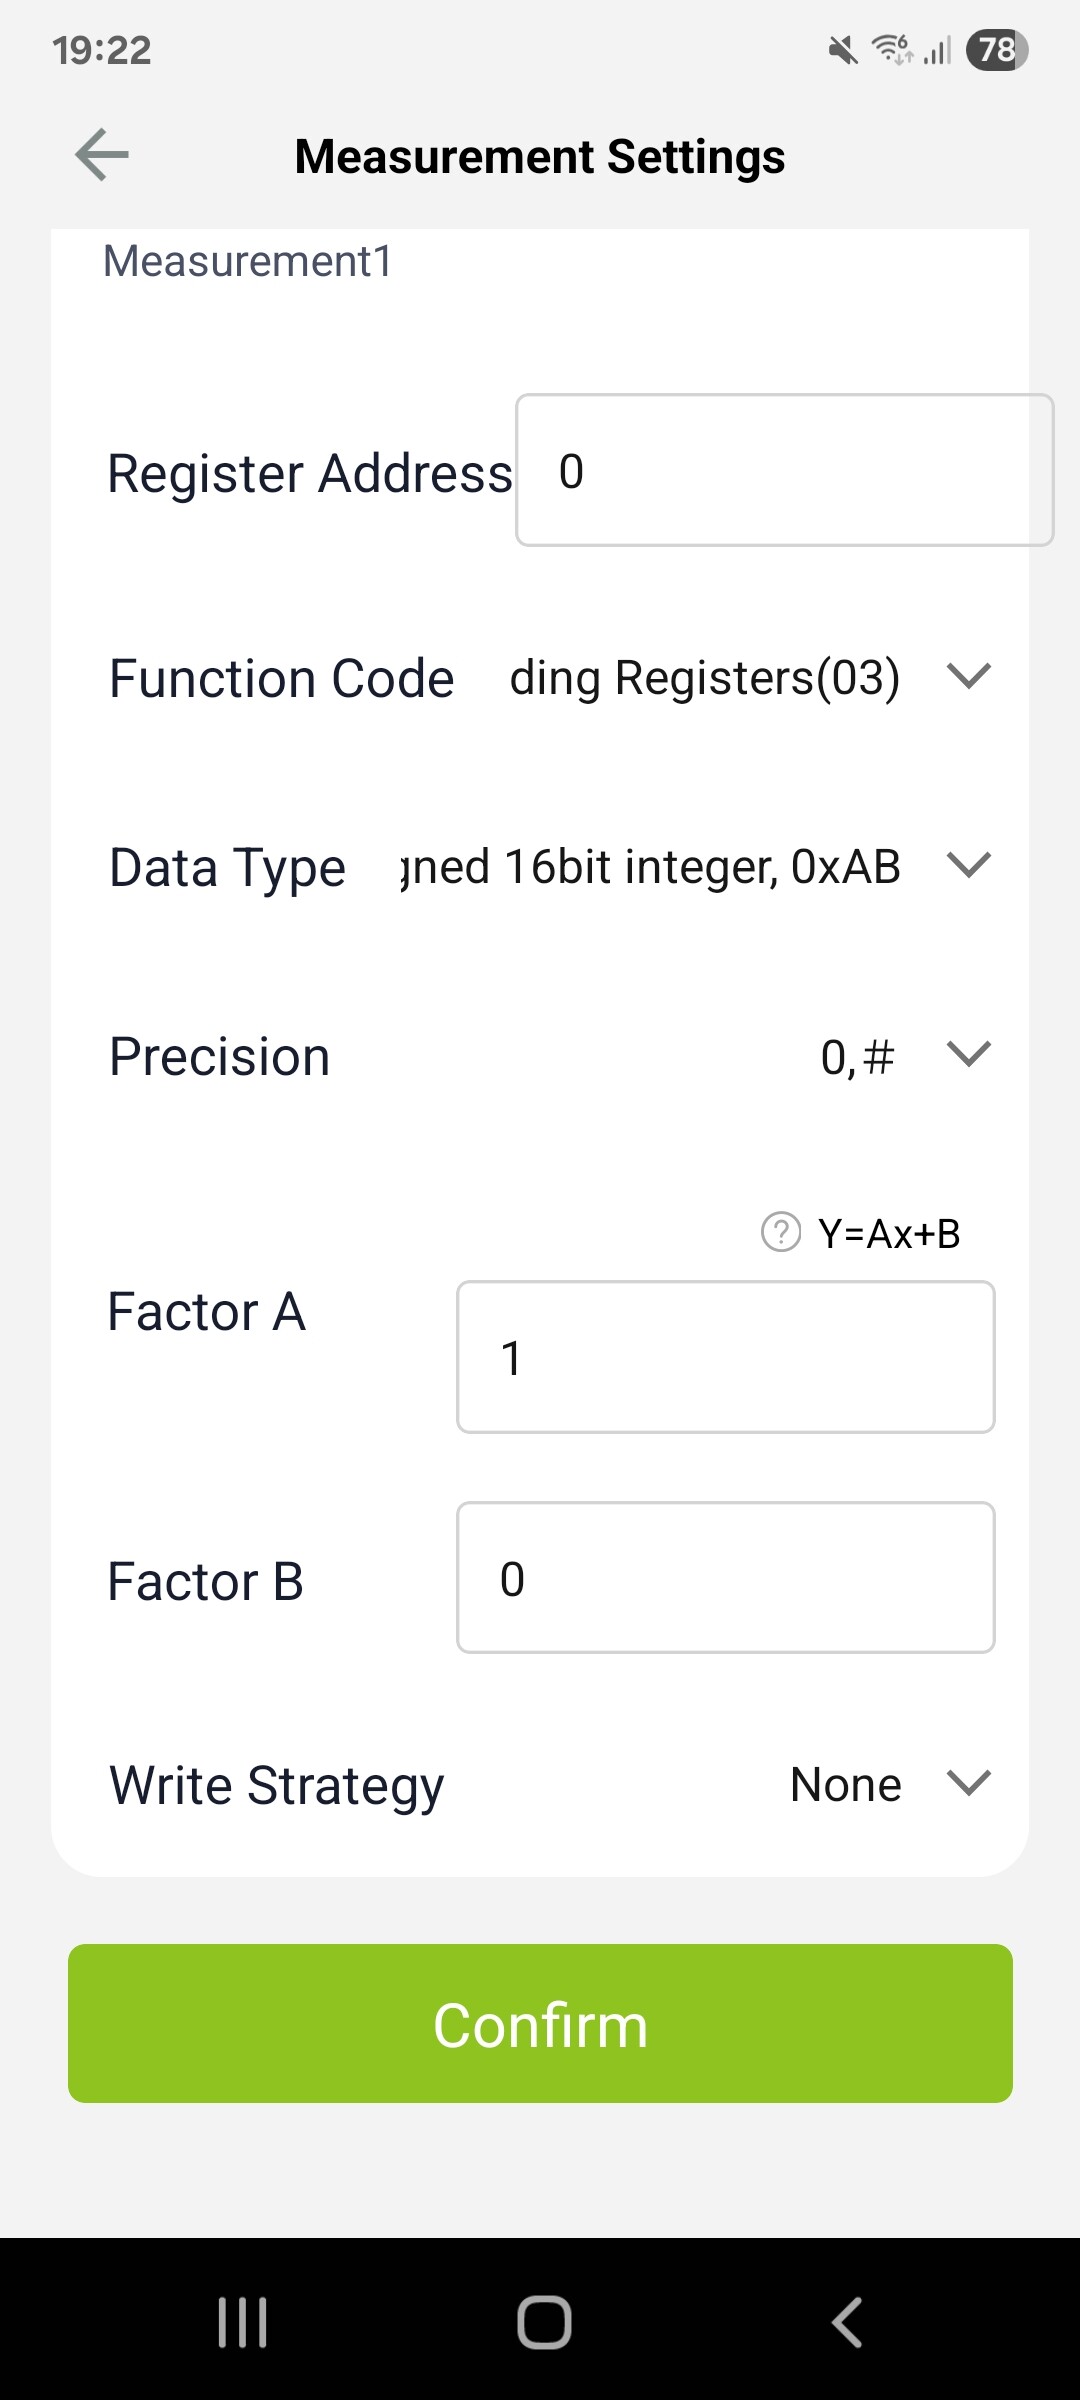
Task: Select the 16bit integer data type value
Action: pyautogui.click(x=651, y=866)
